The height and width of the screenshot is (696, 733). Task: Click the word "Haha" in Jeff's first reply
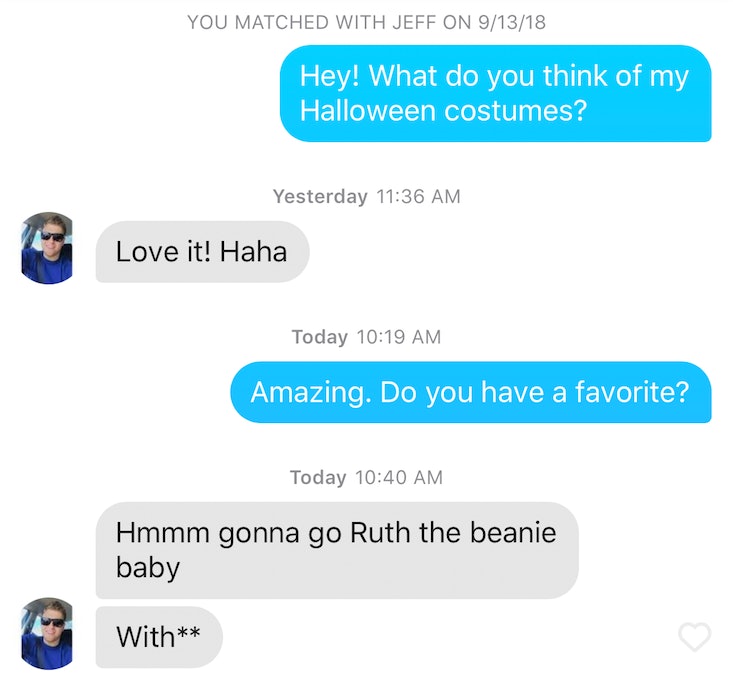coord(253,252)
